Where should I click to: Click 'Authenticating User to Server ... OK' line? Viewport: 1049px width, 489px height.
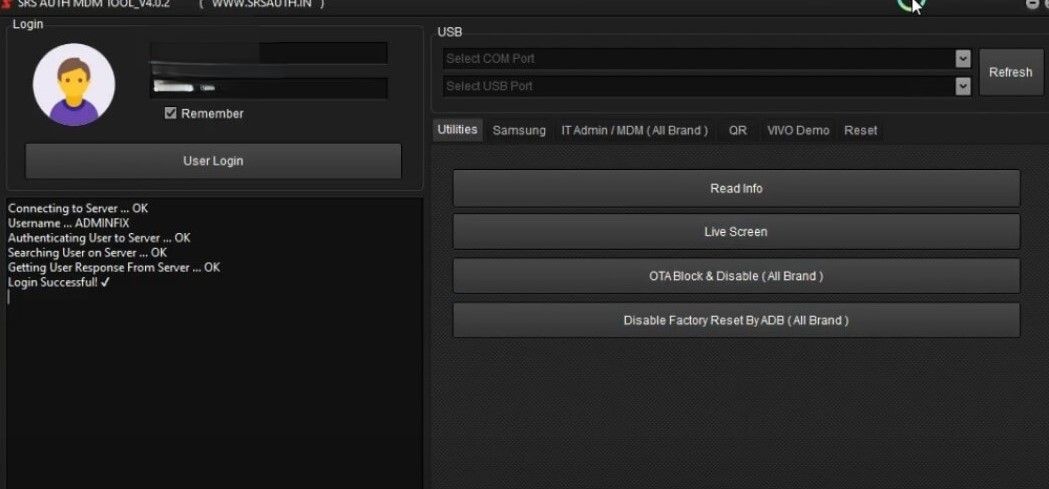pos(99,238)
